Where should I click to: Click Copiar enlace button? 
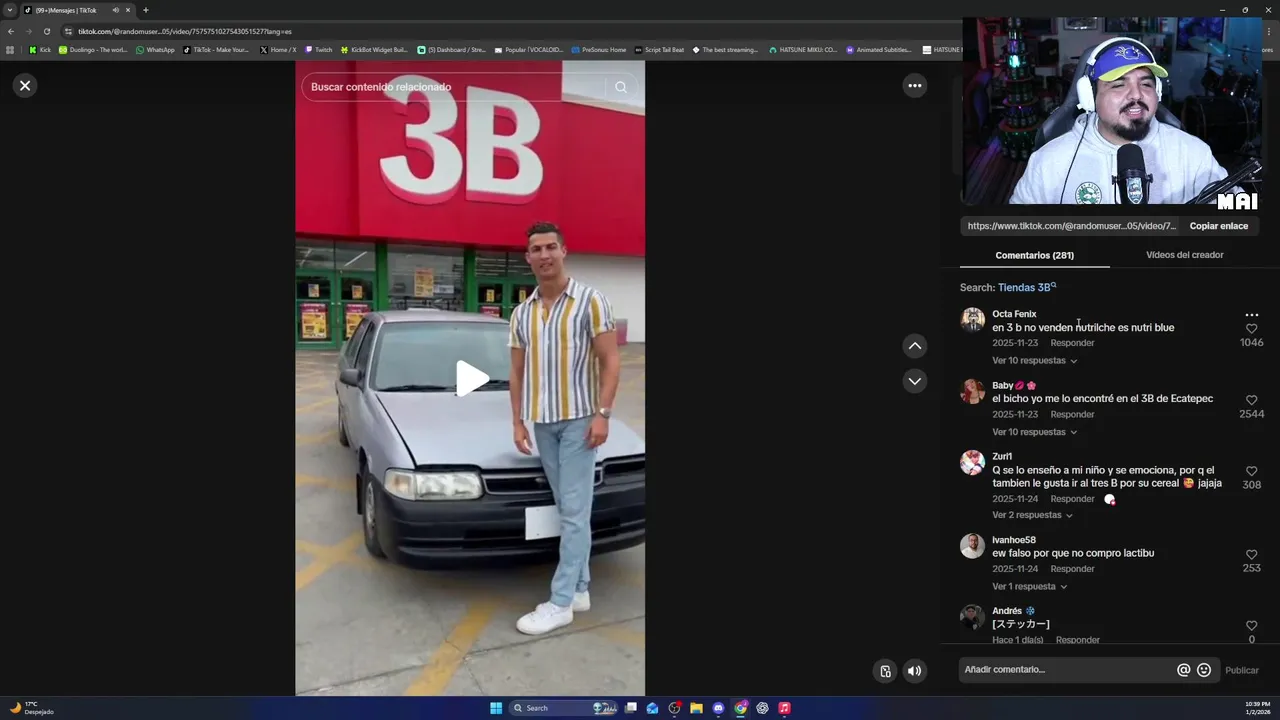1218,226
